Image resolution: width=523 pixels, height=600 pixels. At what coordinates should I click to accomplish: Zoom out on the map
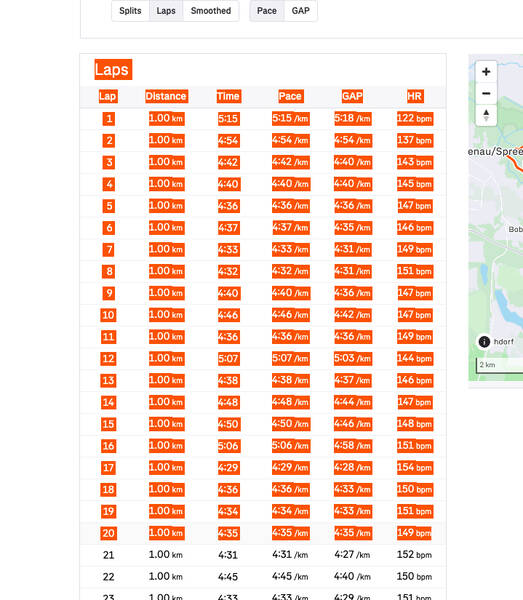(486, 93)
